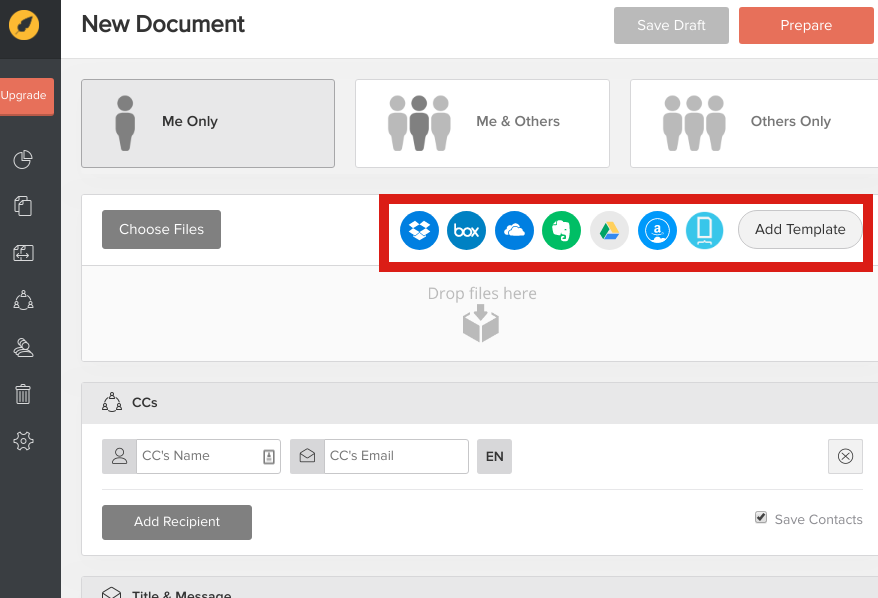This screenshot has height=598, width=878.
Task: Open the dashboard pie chart icon
Action: pyautogui.click(x=23, y=160)
